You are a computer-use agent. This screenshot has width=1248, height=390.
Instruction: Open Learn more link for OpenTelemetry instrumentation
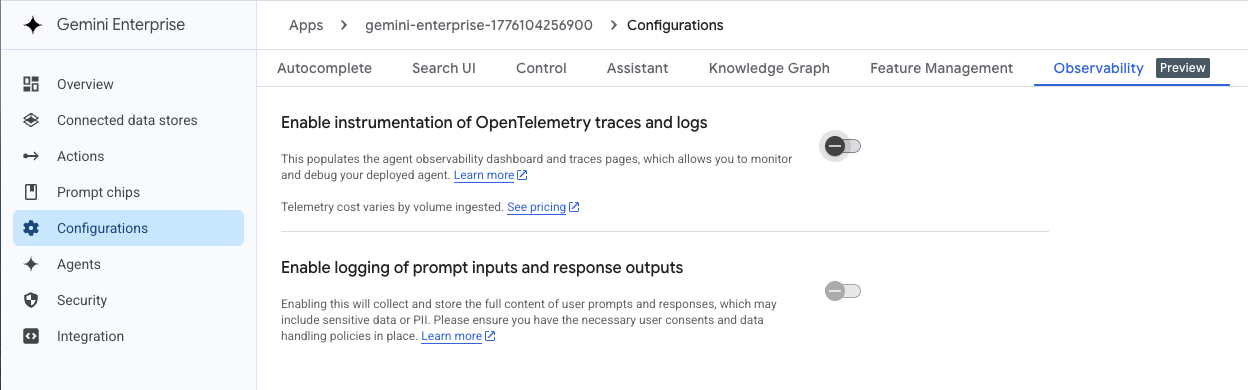(484, 175)
